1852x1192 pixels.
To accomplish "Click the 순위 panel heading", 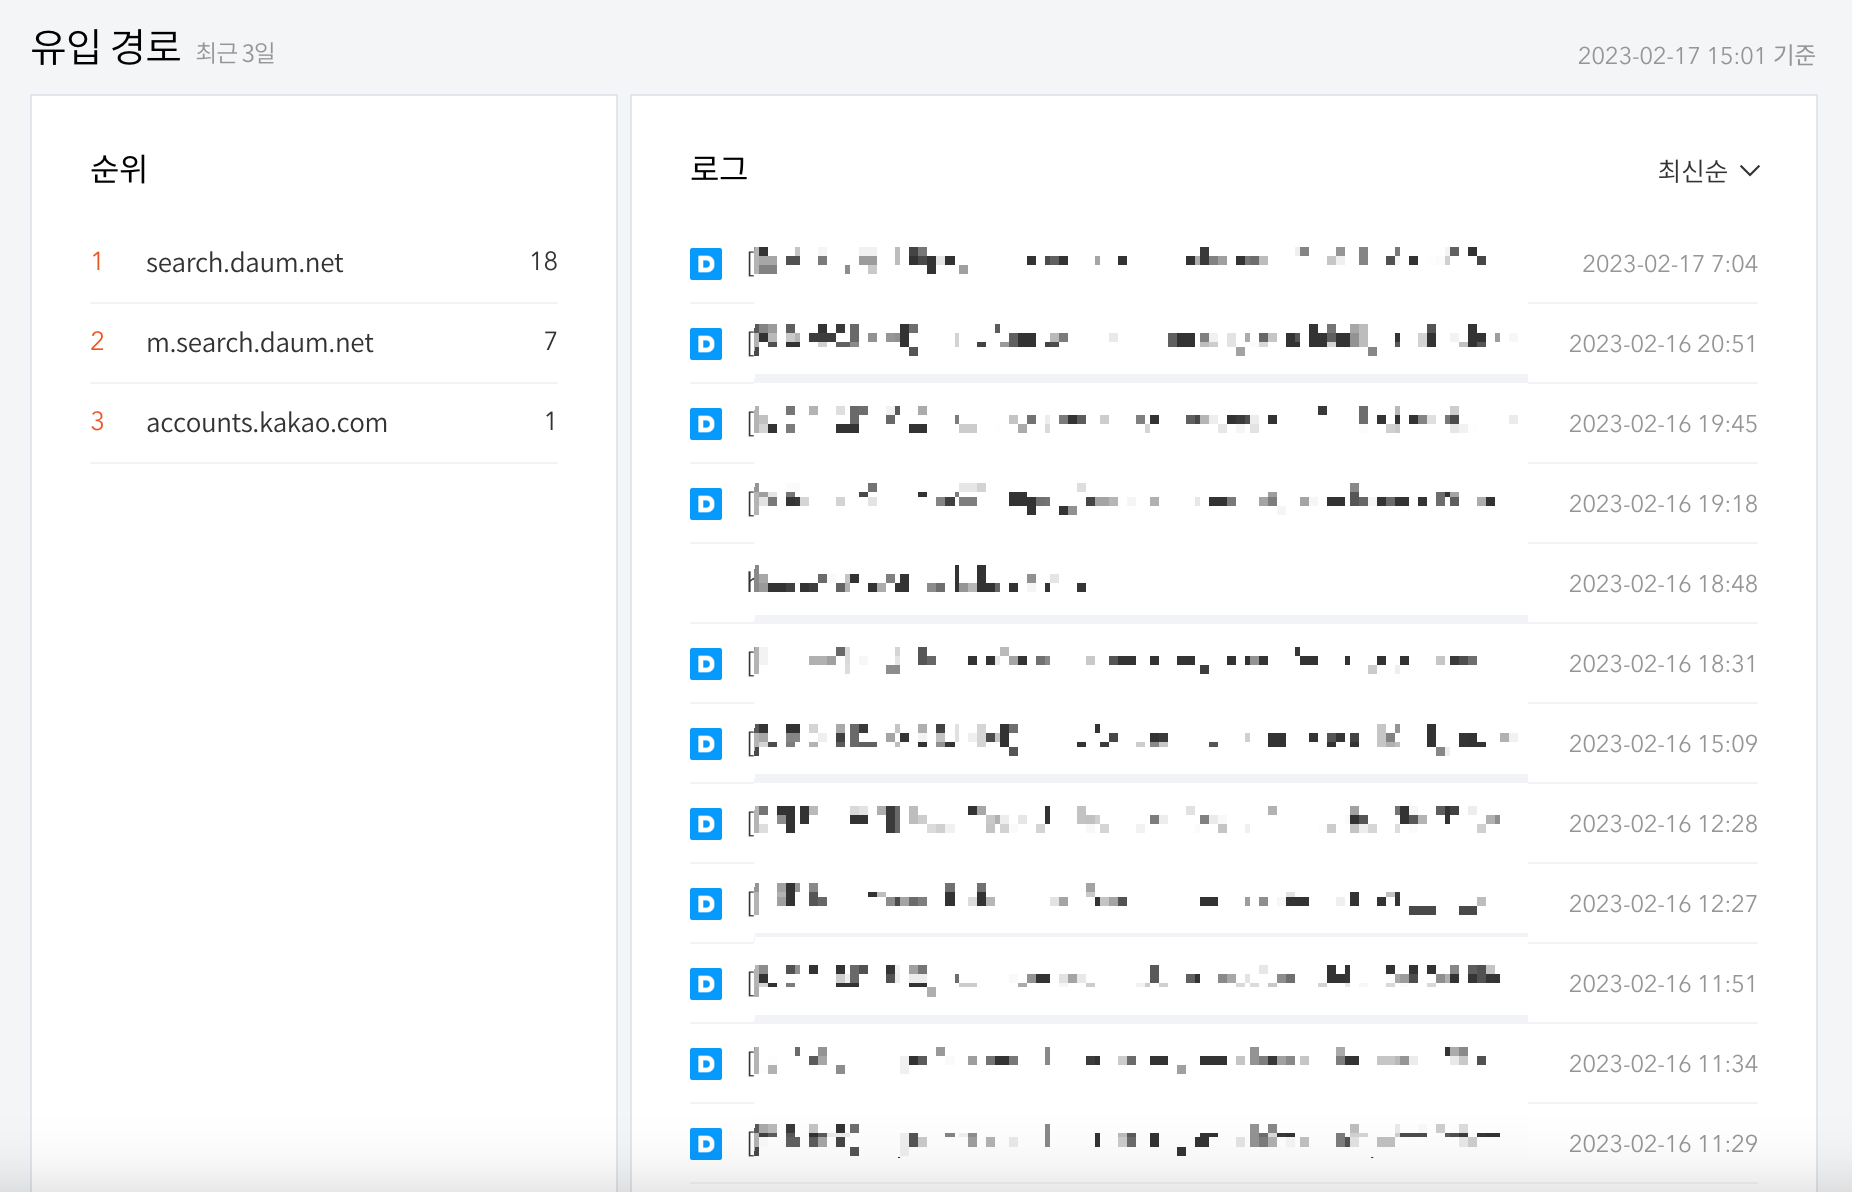I will coord(118,169).
